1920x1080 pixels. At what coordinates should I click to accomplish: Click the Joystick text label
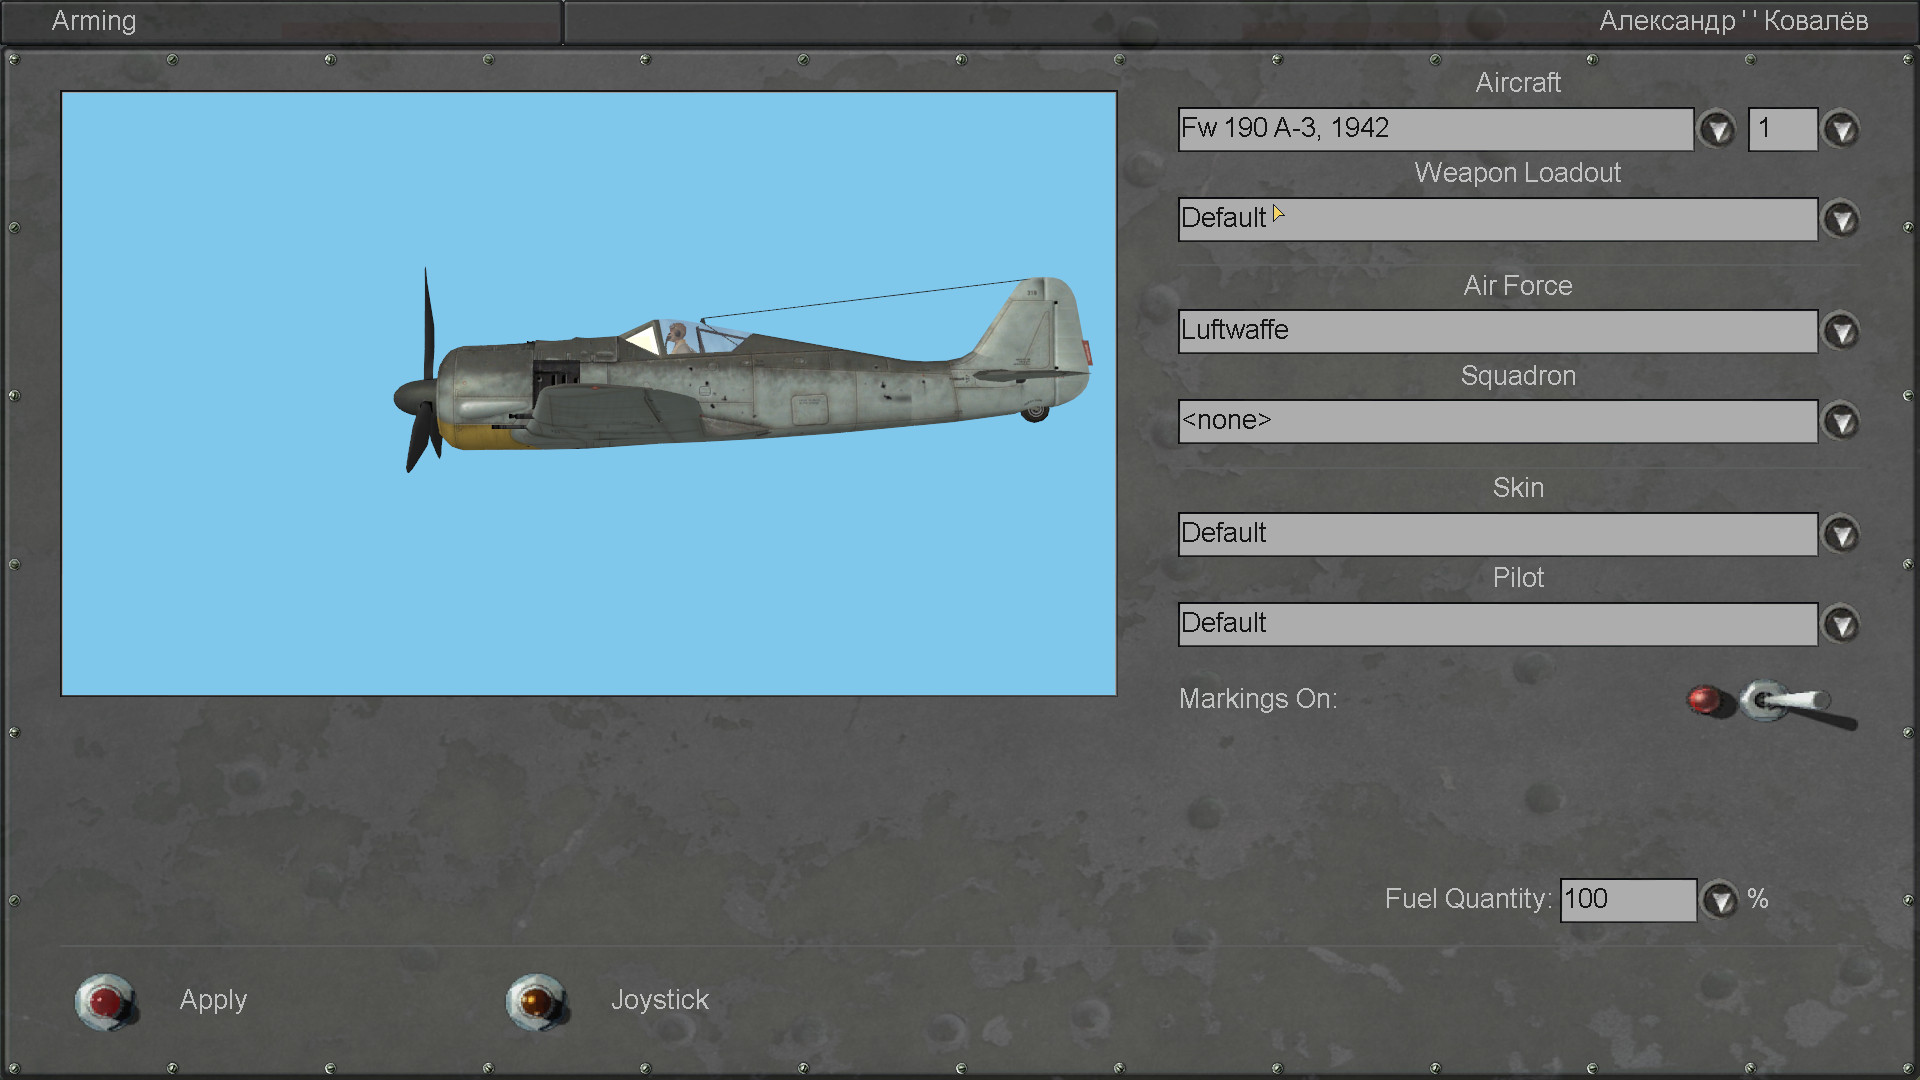pos(659,1000)
